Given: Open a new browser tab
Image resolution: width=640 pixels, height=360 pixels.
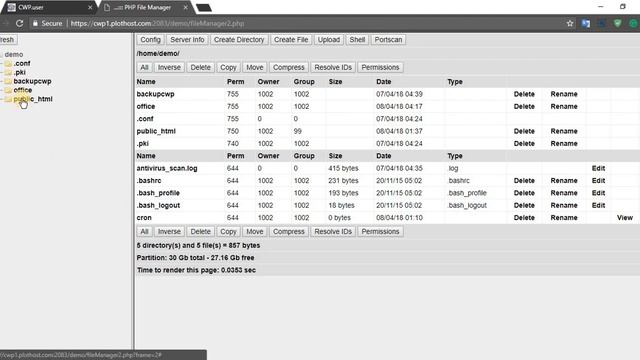Looking at the screenshot, I should [x=204, y=8].
